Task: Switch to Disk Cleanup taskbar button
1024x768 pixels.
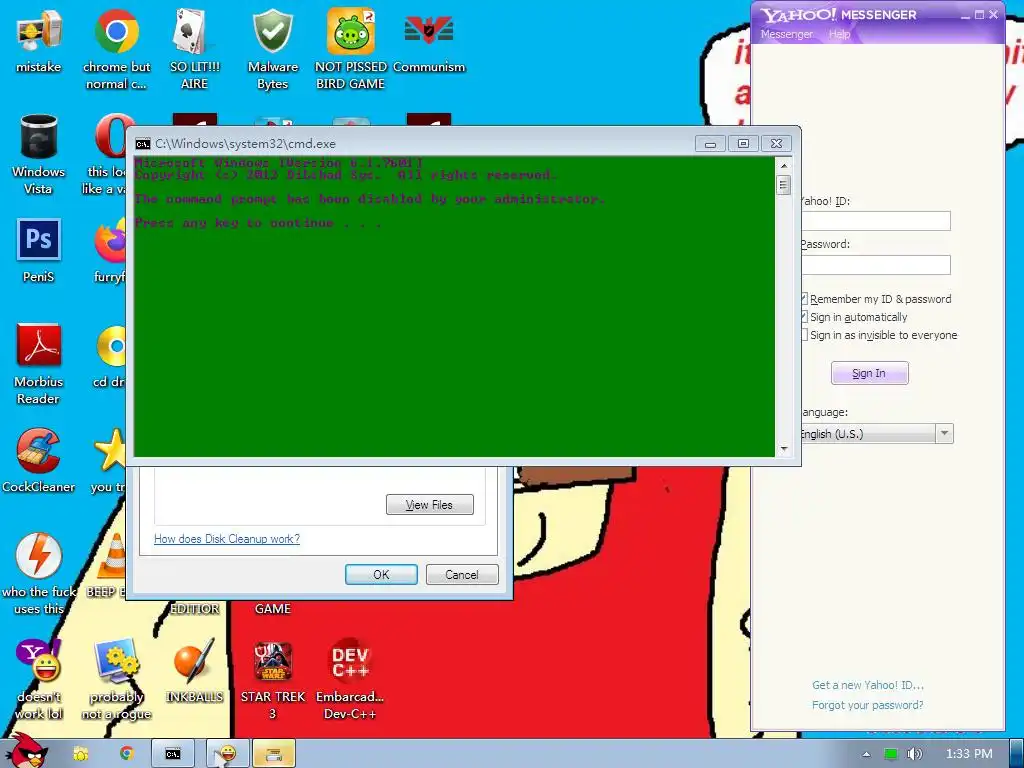Action: [x=274, y=754]
